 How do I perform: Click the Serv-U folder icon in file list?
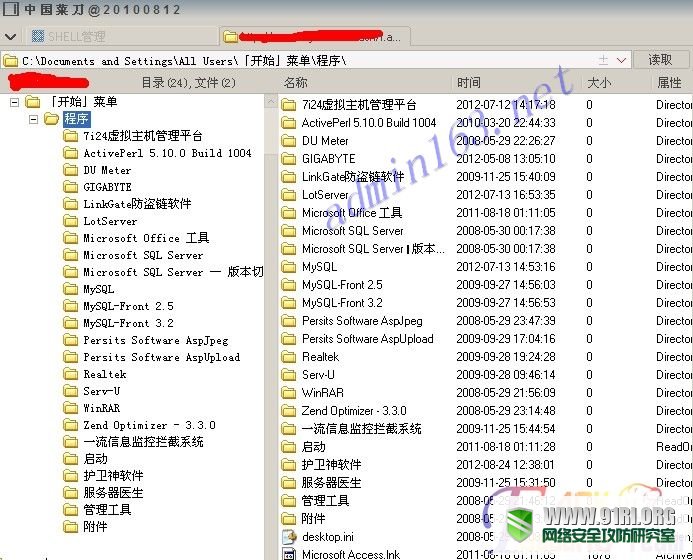[289, 375]
